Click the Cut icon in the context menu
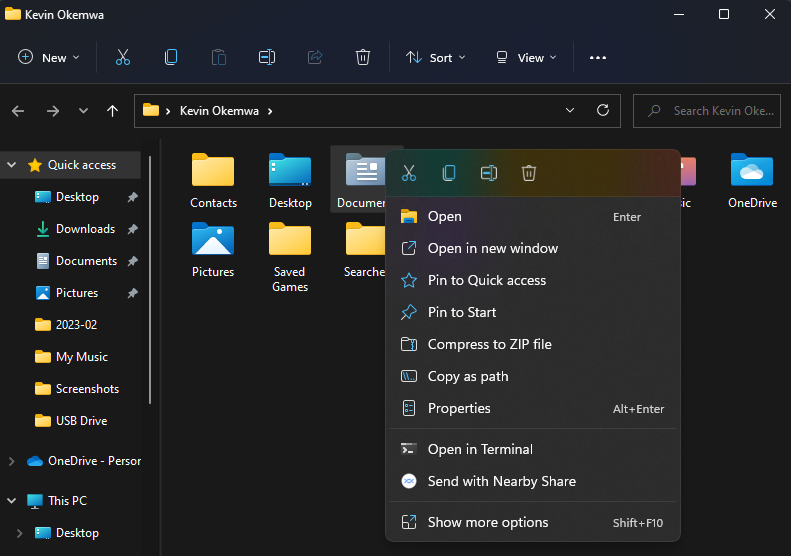791x556 pixels. [408, 173]
